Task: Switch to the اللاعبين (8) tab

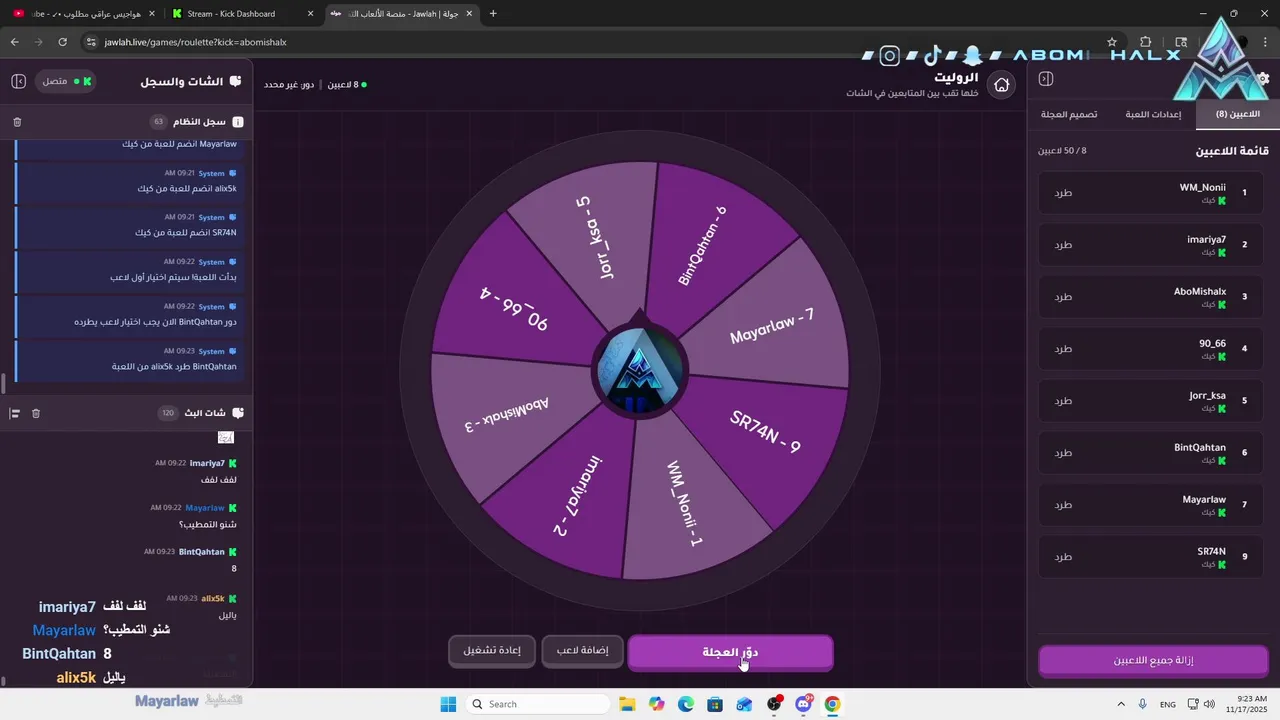Action: click(x=1237, y=114)
